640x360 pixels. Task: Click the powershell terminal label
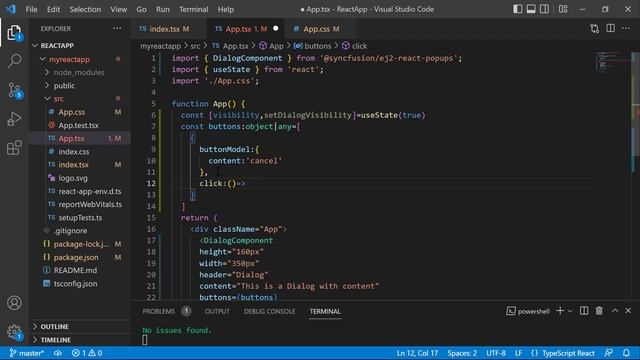click(528, 311)
